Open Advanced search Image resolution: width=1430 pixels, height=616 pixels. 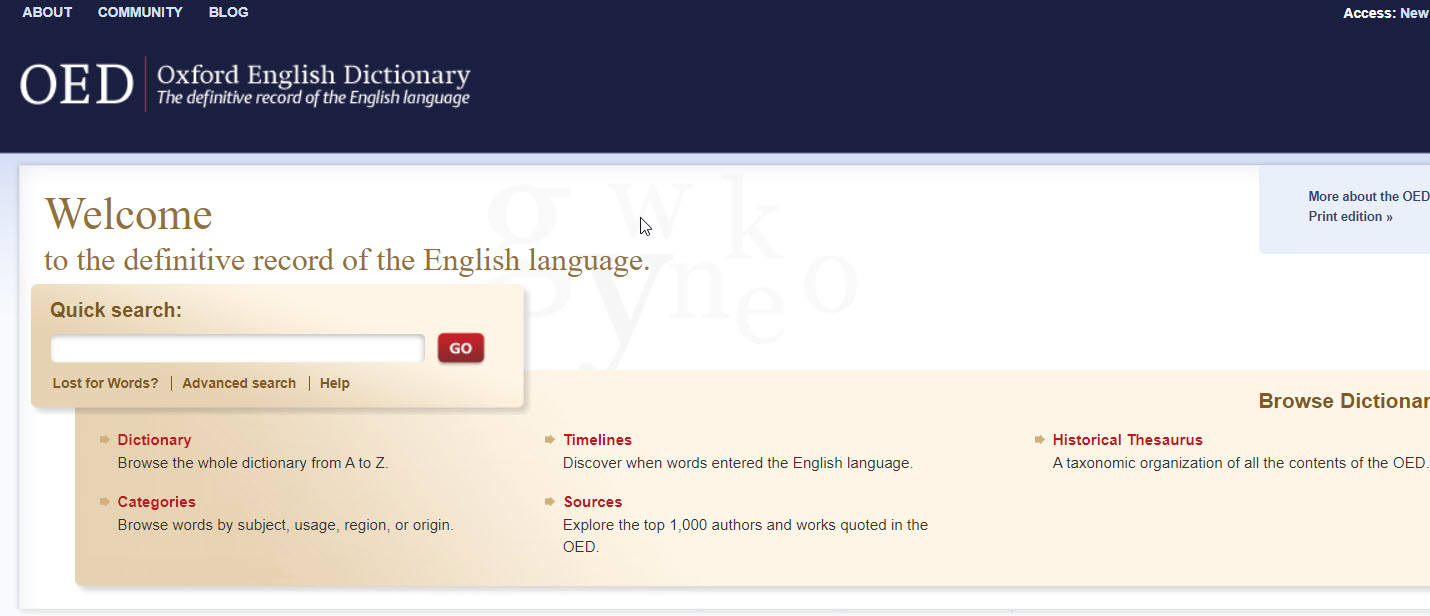pyautogui.click(x=239, y=383)
